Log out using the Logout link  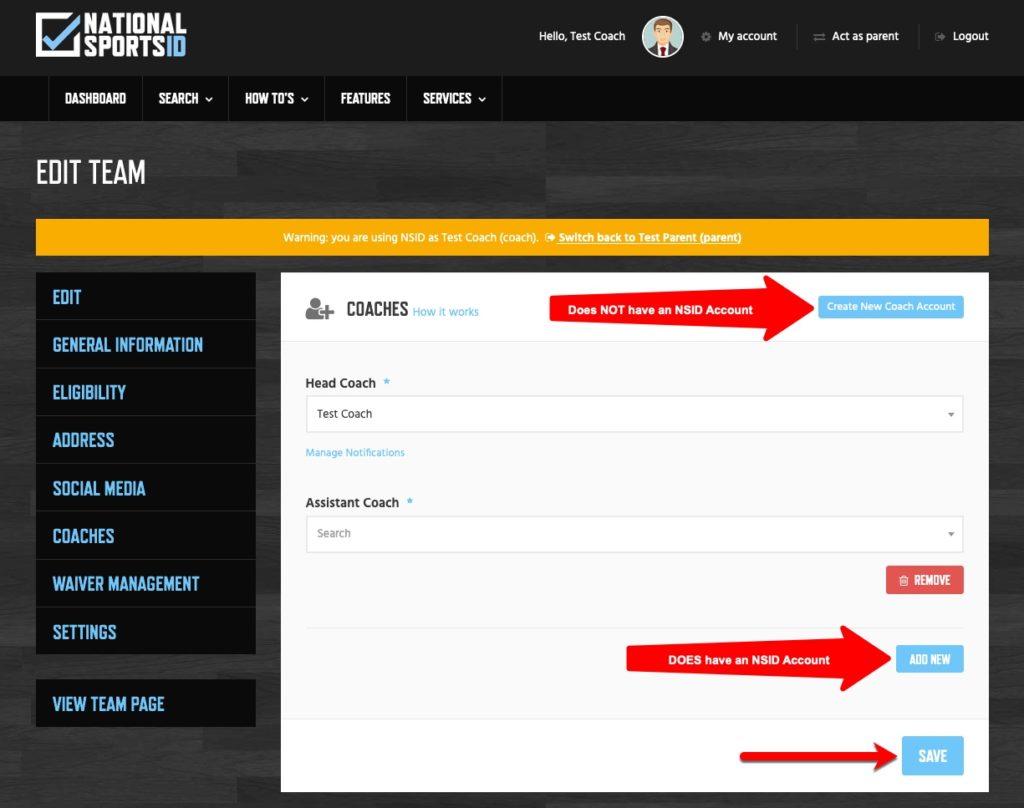970,37
